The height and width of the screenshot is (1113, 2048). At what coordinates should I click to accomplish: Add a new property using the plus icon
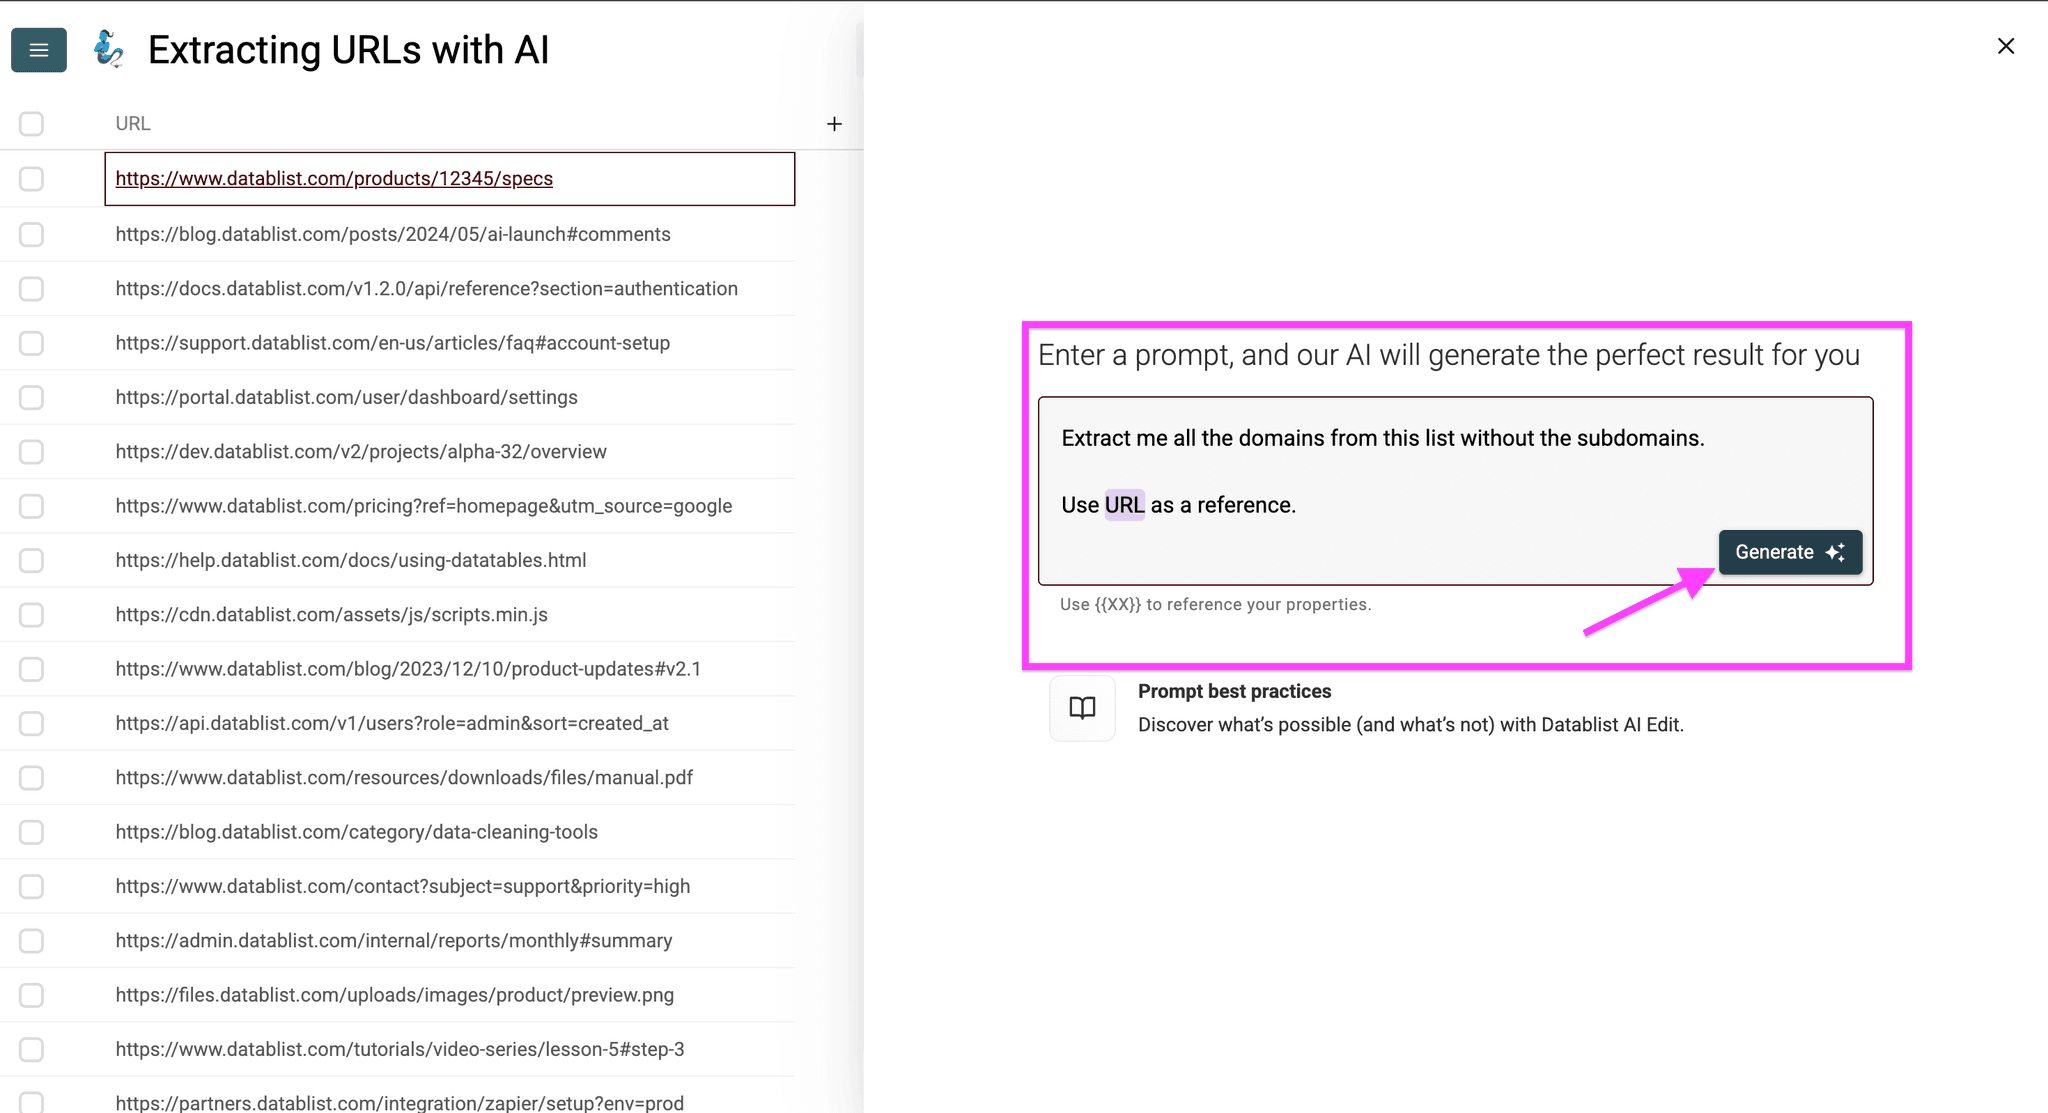tap(835, 123)
